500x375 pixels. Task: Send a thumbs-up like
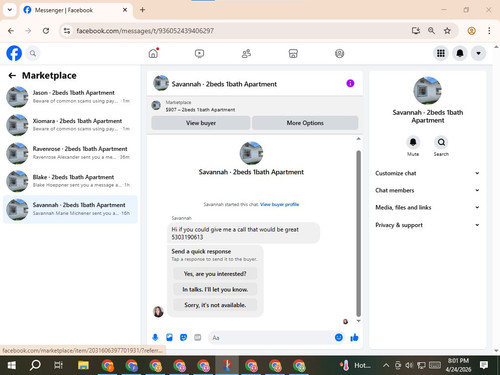[354, 338]
